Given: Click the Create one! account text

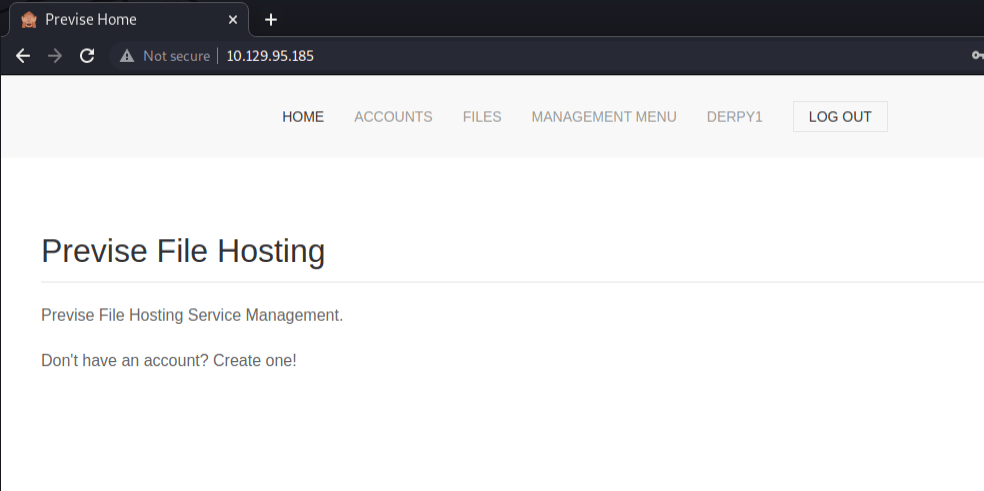Looking at the screenshot, I should pos(254,360).
